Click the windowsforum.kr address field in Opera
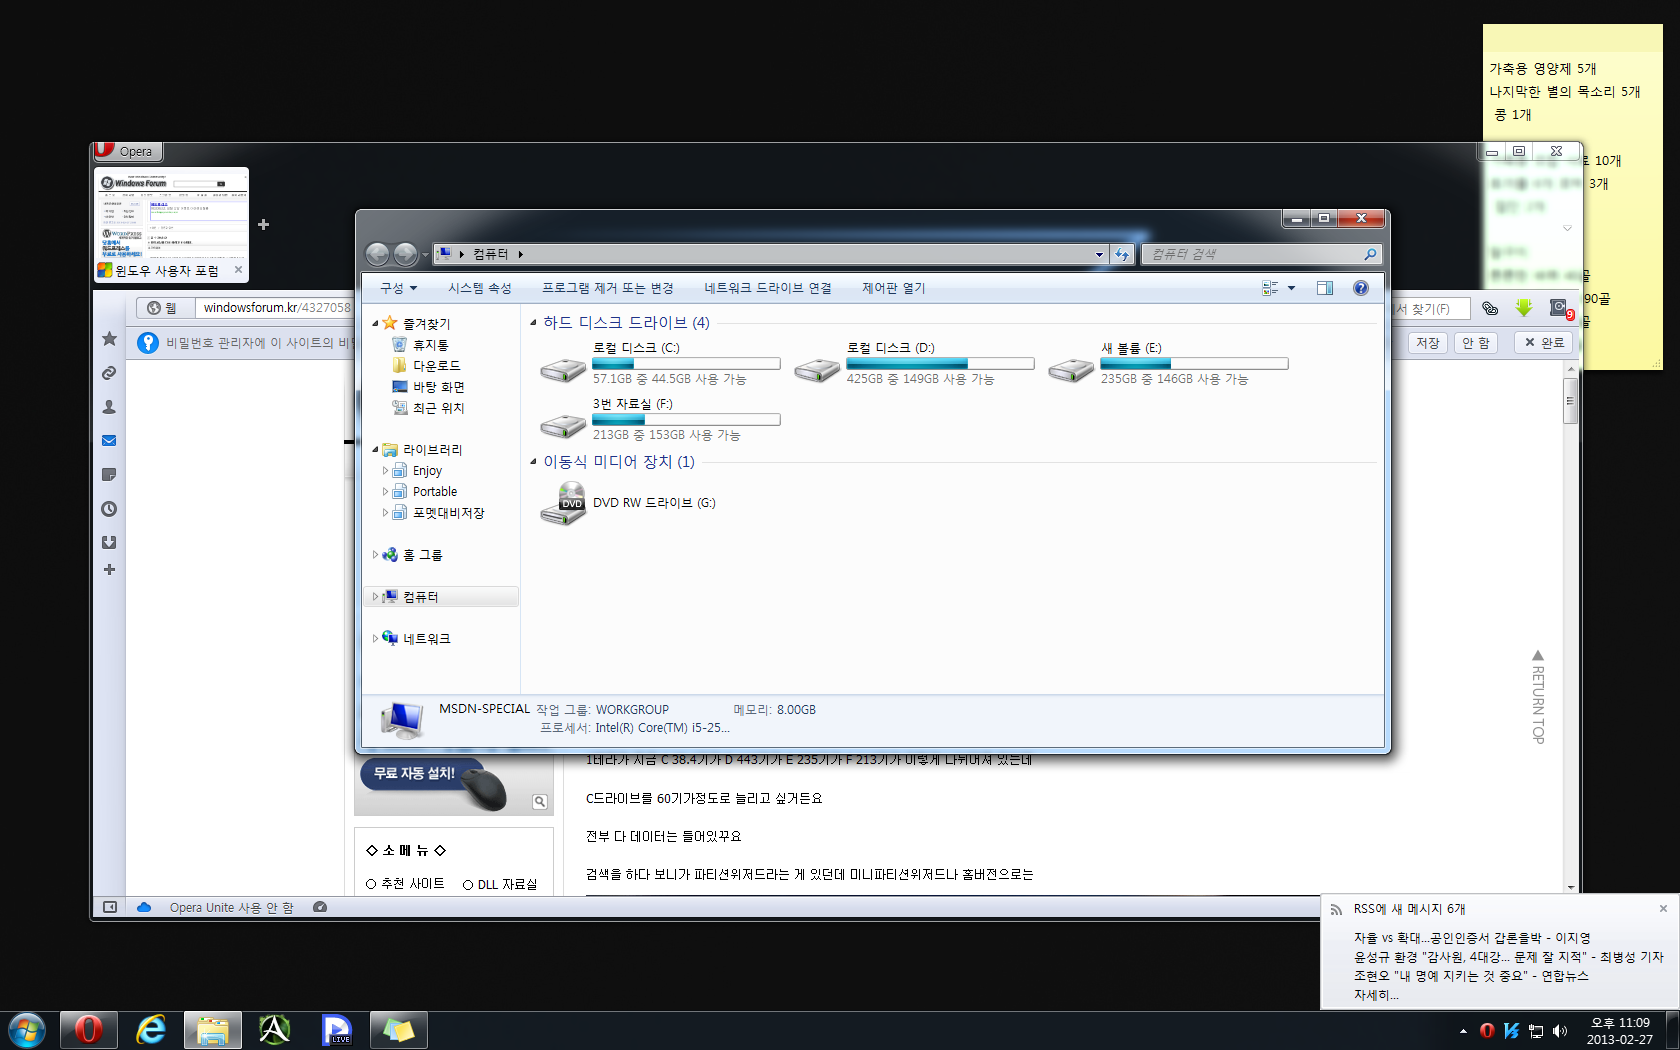 click(277, 308)
